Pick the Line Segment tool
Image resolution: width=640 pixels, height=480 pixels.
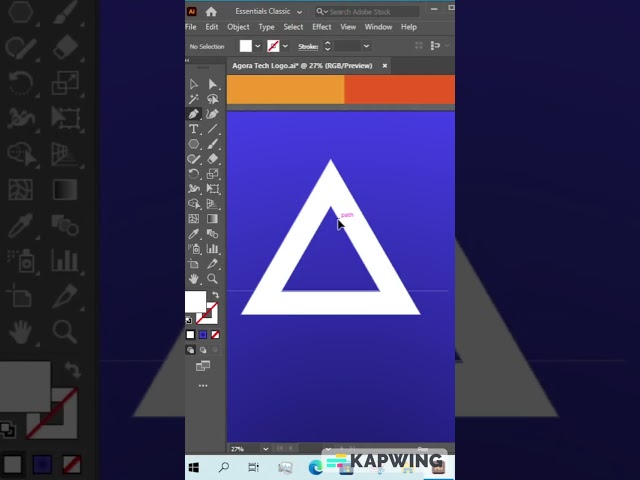coord(212,129)
